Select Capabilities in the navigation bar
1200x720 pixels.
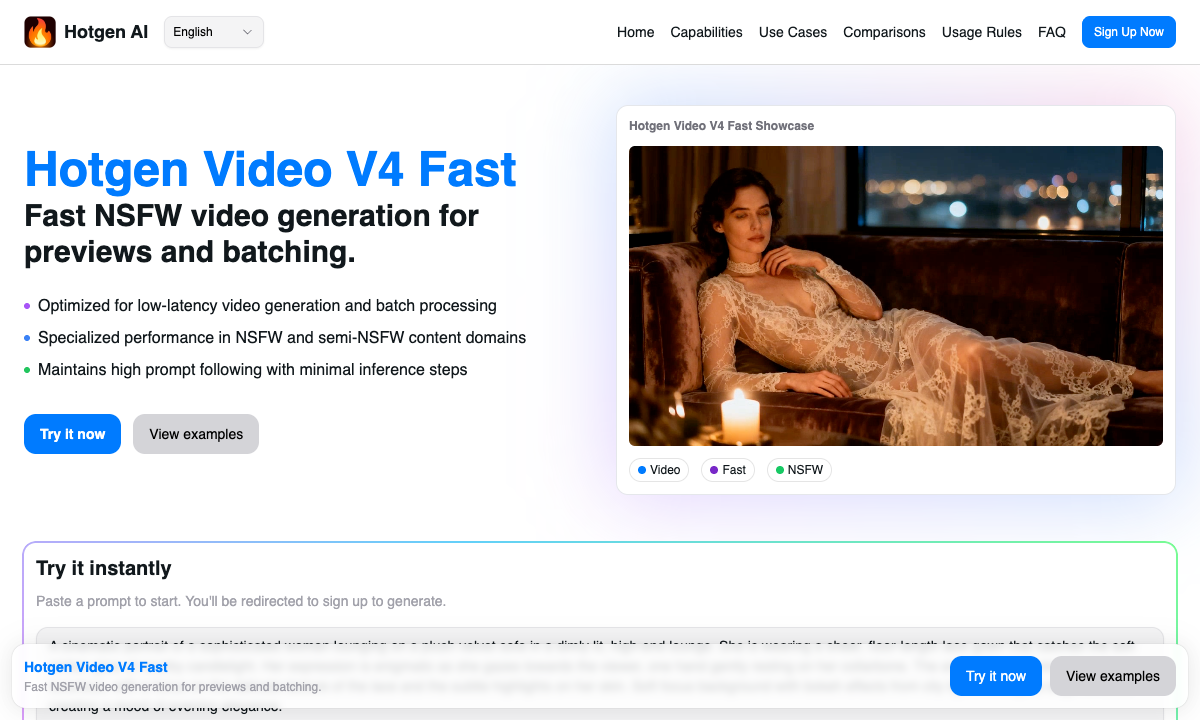[706, 32]
